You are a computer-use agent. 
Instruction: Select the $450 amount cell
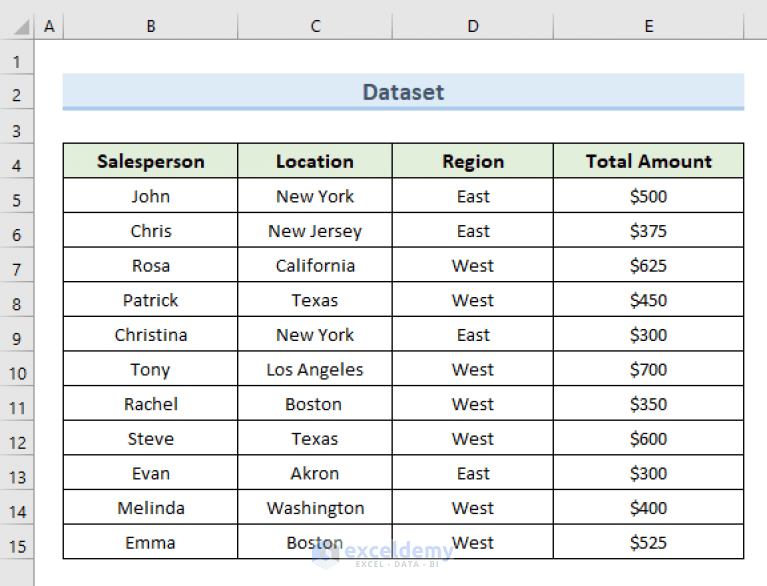649,300
